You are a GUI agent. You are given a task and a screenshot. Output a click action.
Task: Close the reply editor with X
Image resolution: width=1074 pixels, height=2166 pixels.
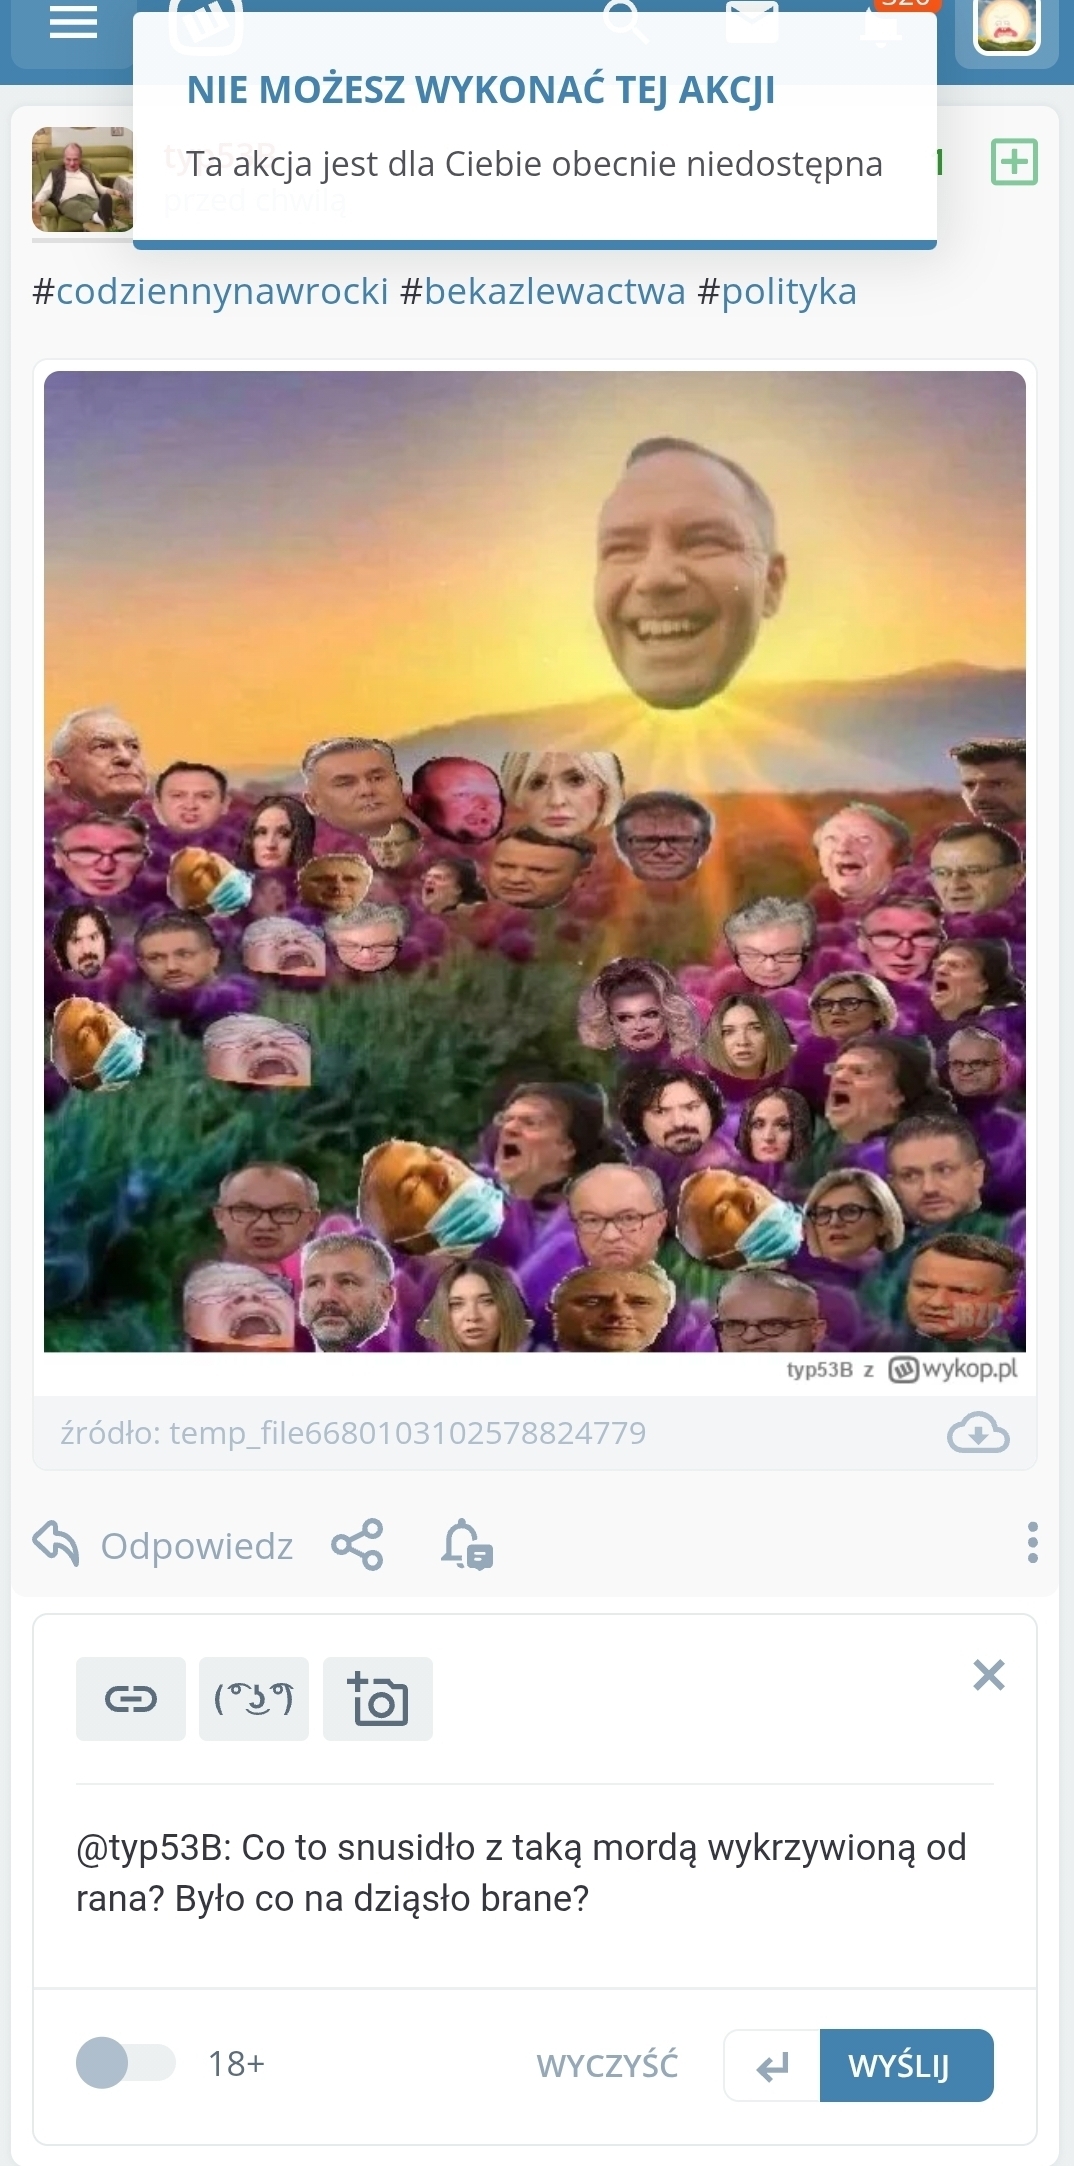point(989,1674)
